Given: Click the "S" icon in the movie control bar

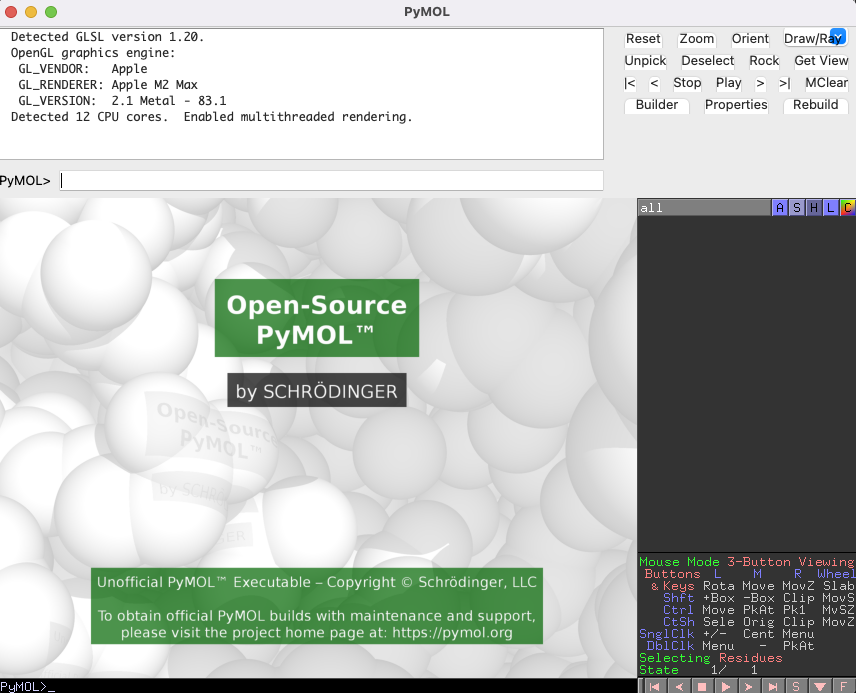Looking at the screenshot, I should [x=799, y=685].
